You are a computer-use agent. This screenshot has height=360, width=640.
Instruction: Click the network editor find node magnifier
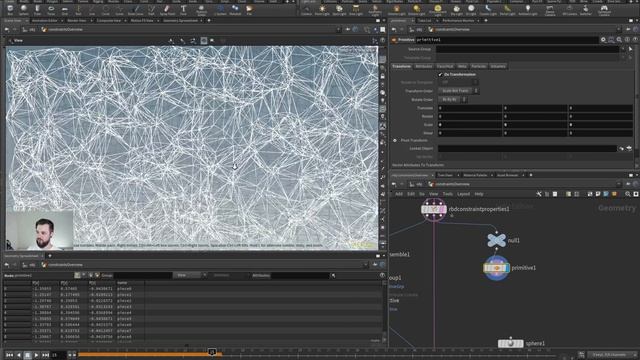(628, 194)
